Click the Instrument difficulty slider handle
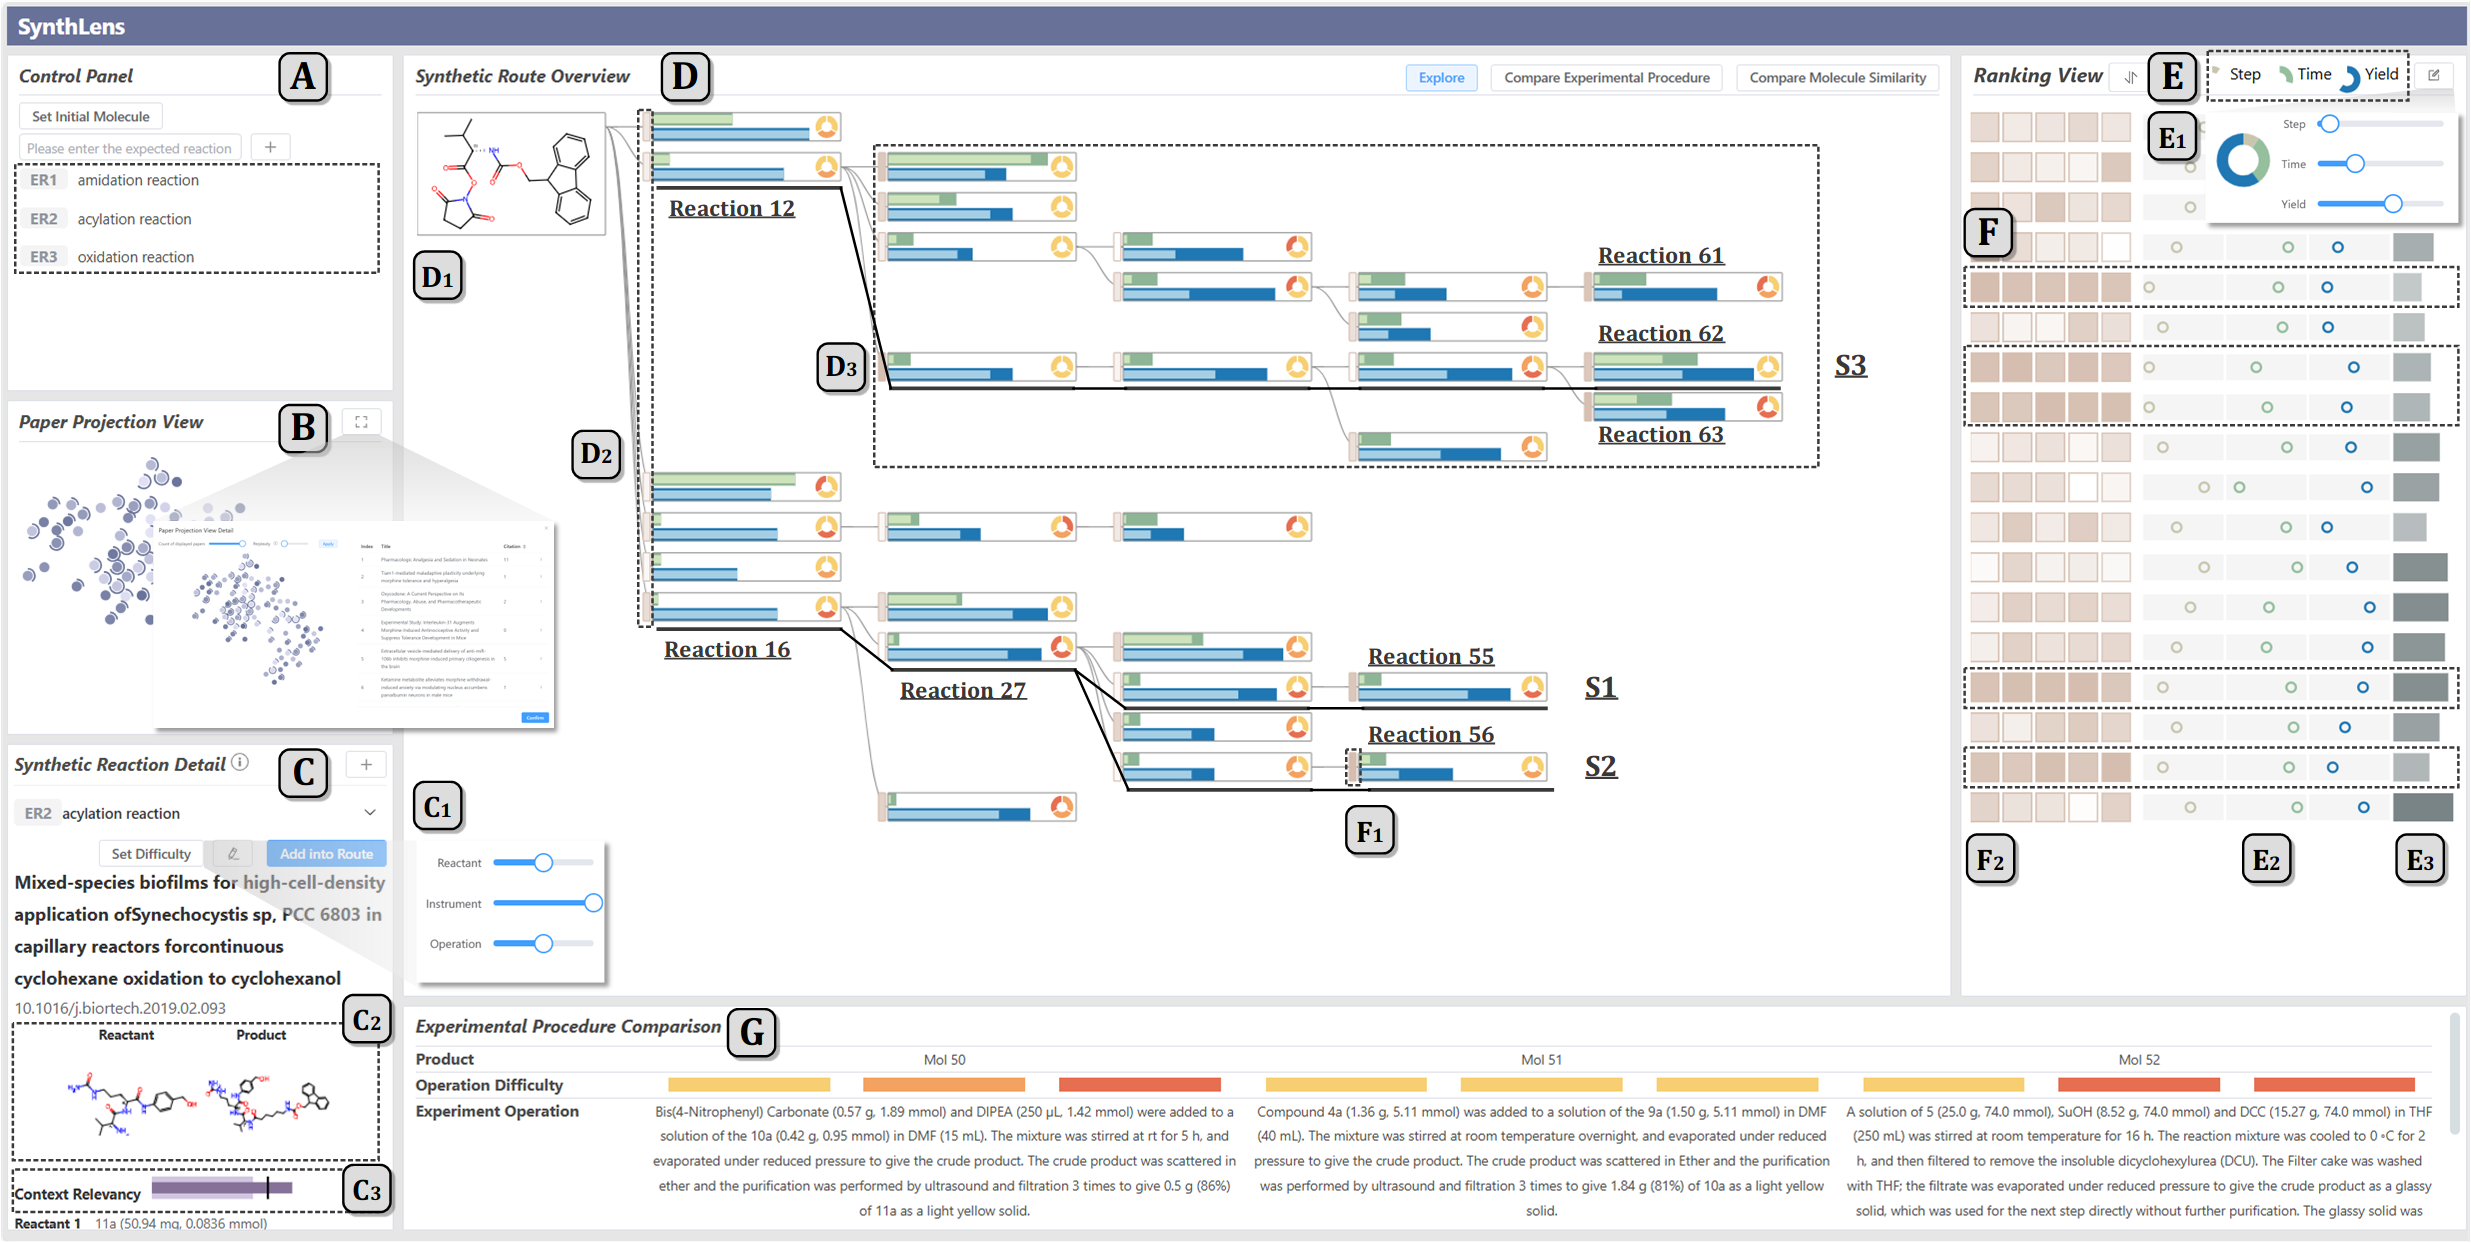2471x1243 pixels. coord(593,903)
